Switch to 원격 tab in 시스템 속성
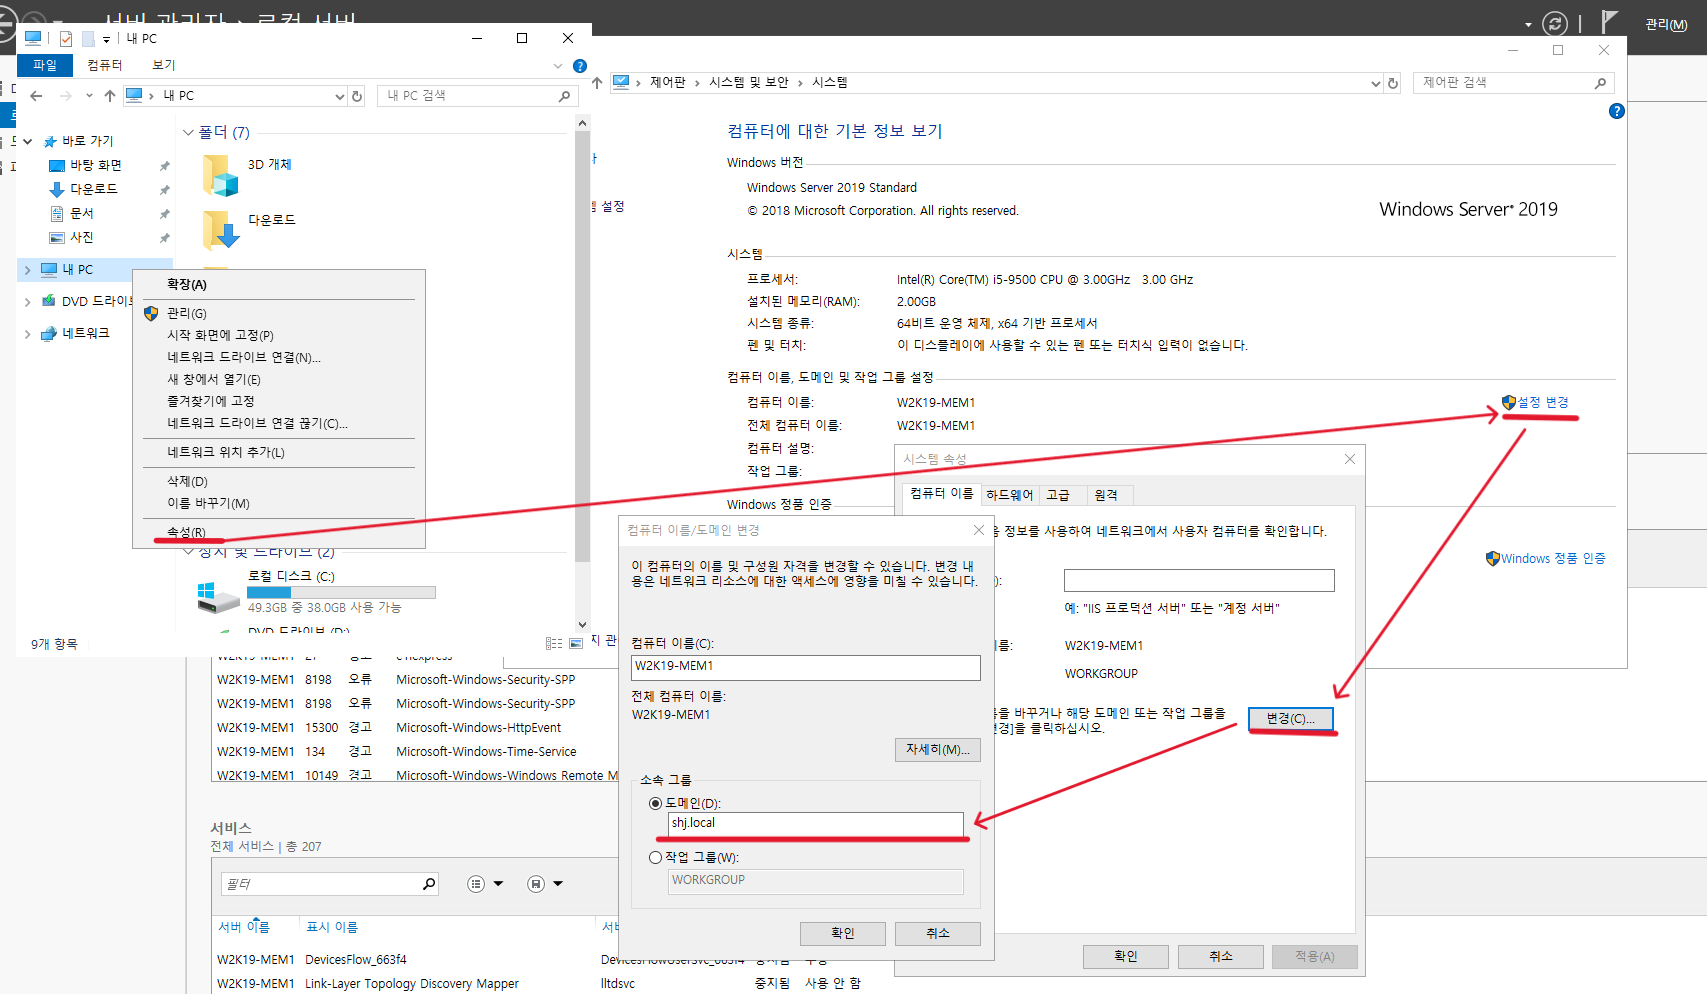1707x994 pixels. point(1105,495)
